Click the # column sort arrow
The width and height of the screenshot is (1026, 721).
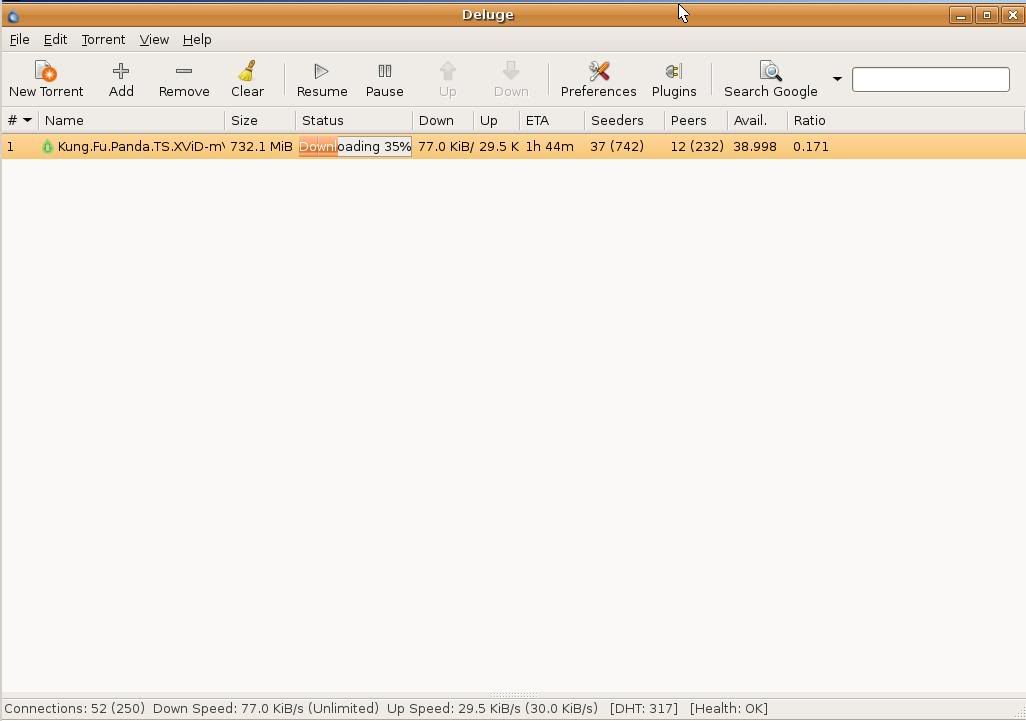point(27,120)
